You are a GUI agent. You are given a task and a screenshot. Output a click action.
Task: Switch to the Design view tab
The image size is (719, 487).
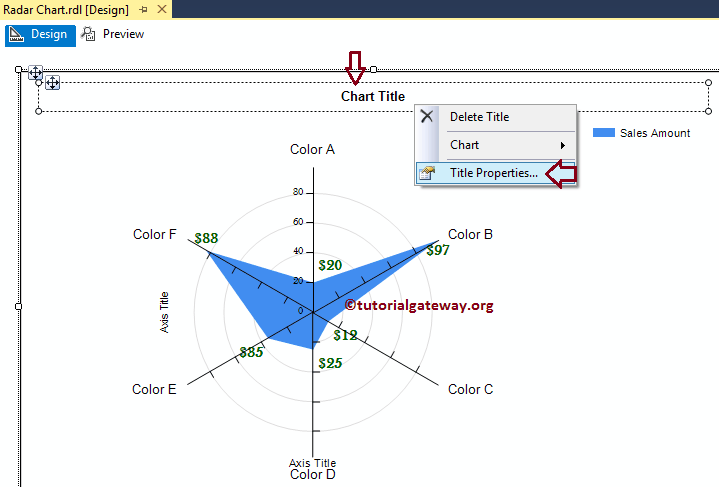click(40, 35)
